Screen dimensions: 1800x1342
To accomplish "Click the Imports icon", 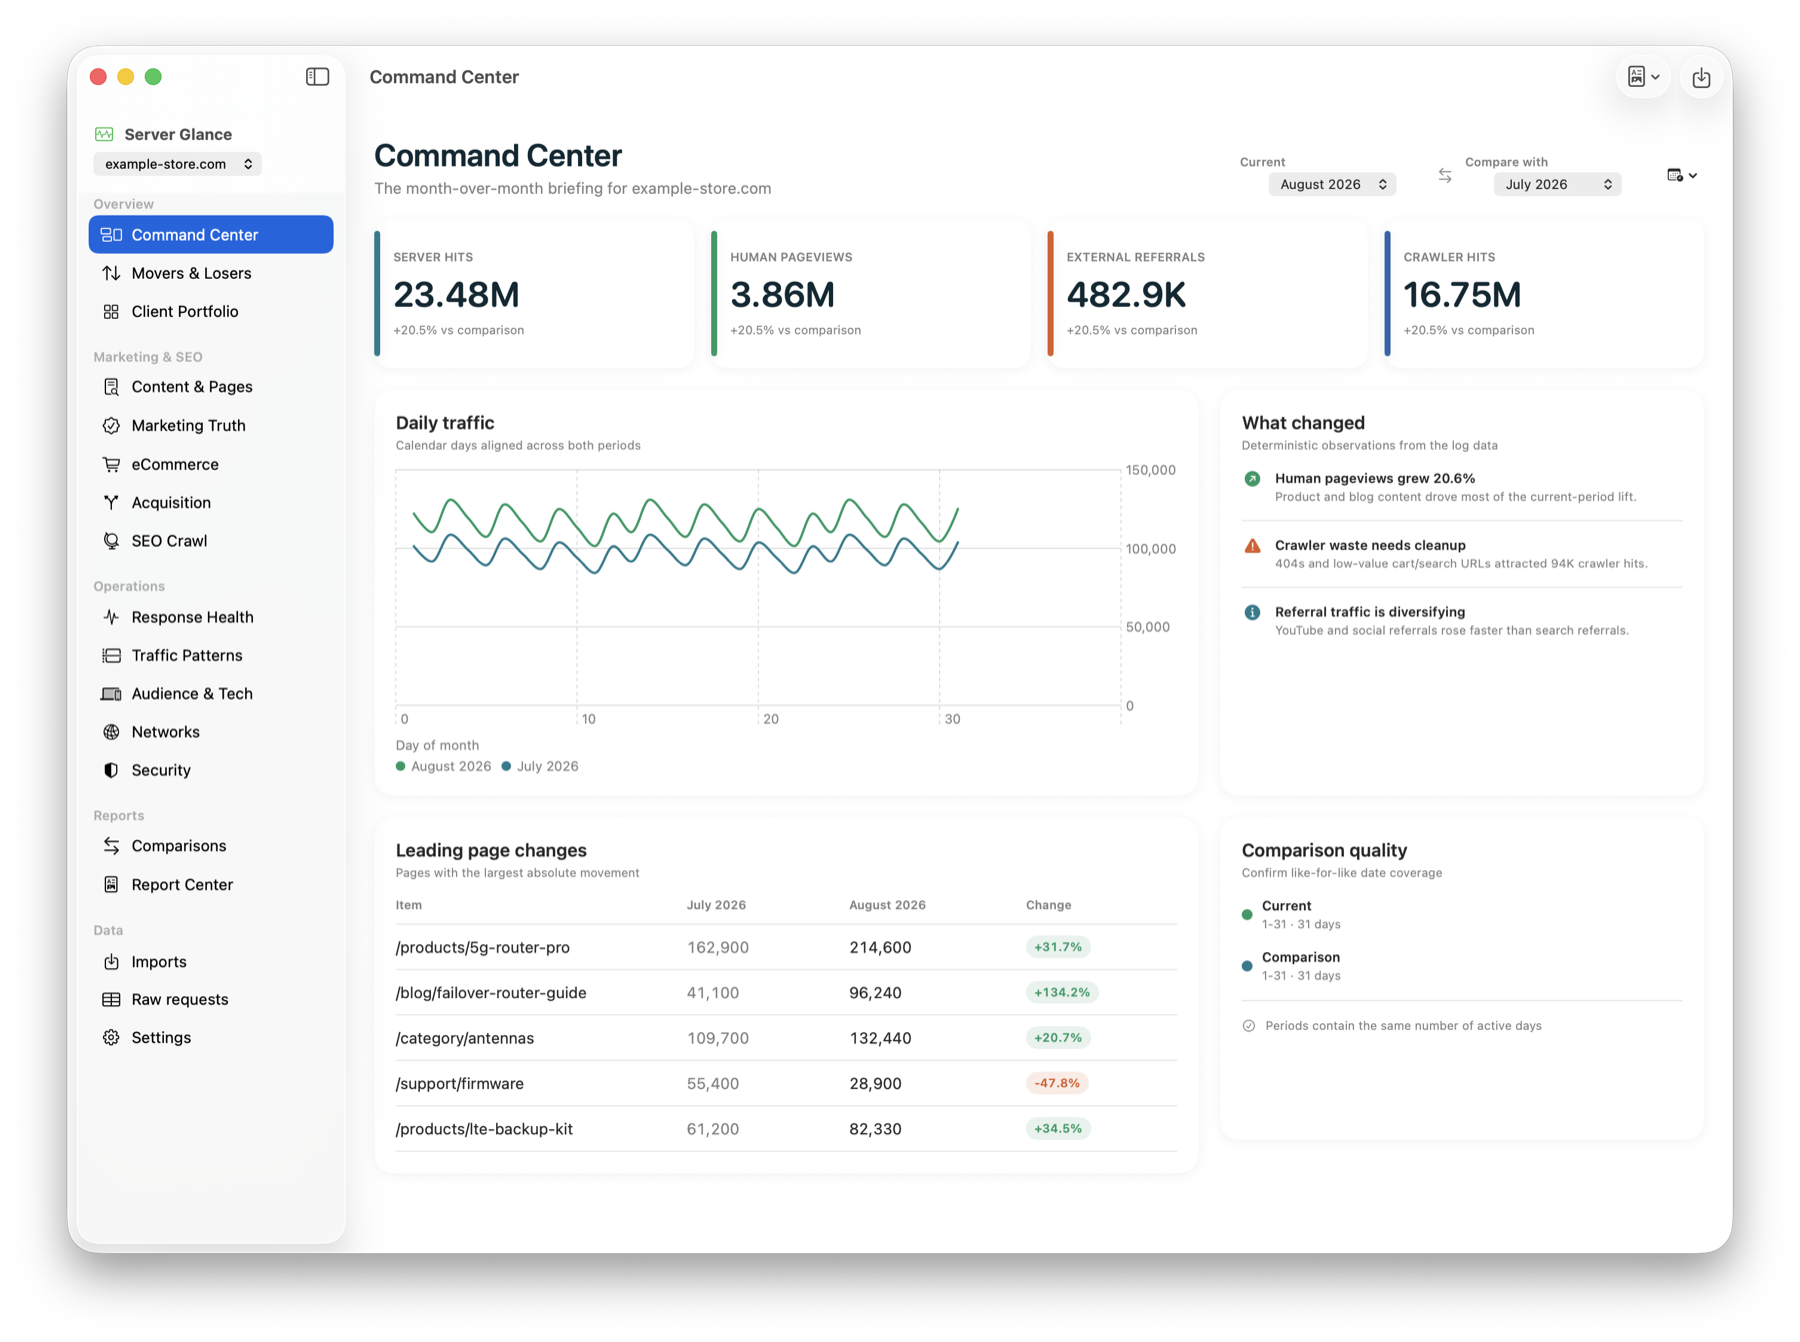I will pos(111,961).
